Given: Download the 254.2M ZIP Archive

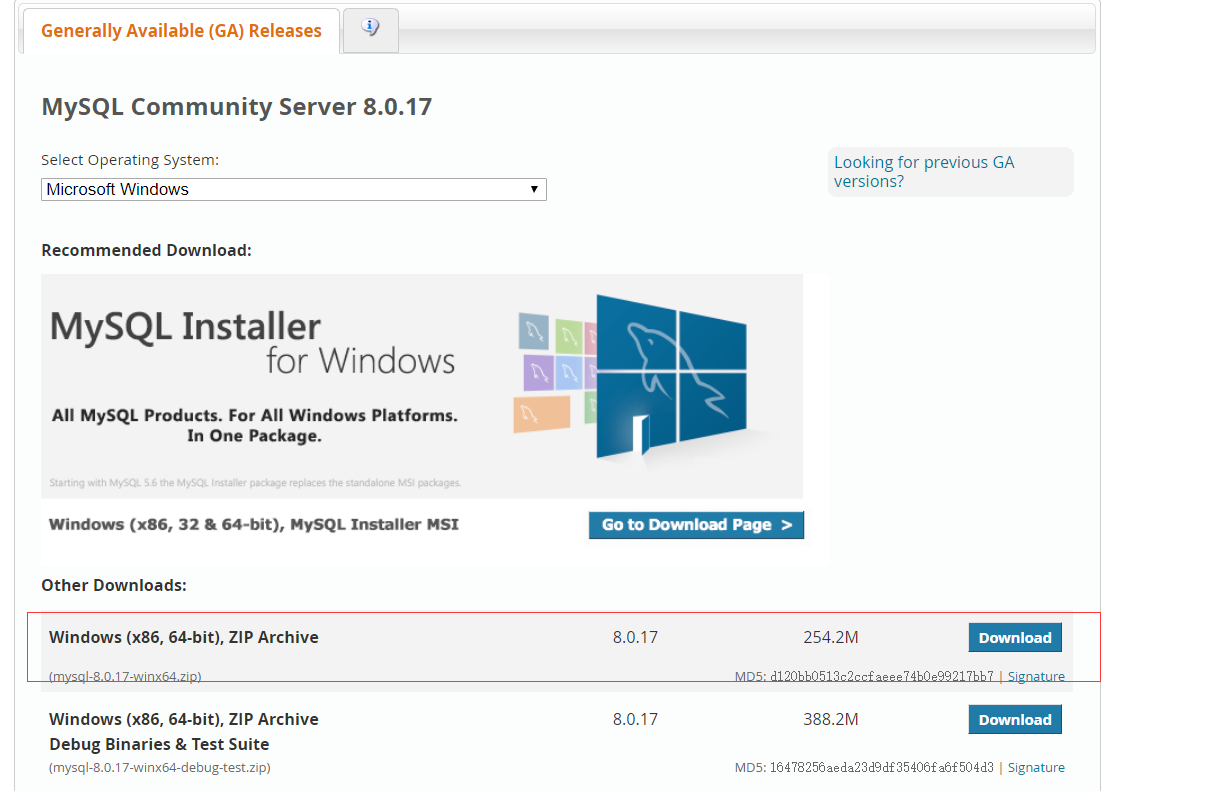Looking at the screenshot, I should 1015,638.
